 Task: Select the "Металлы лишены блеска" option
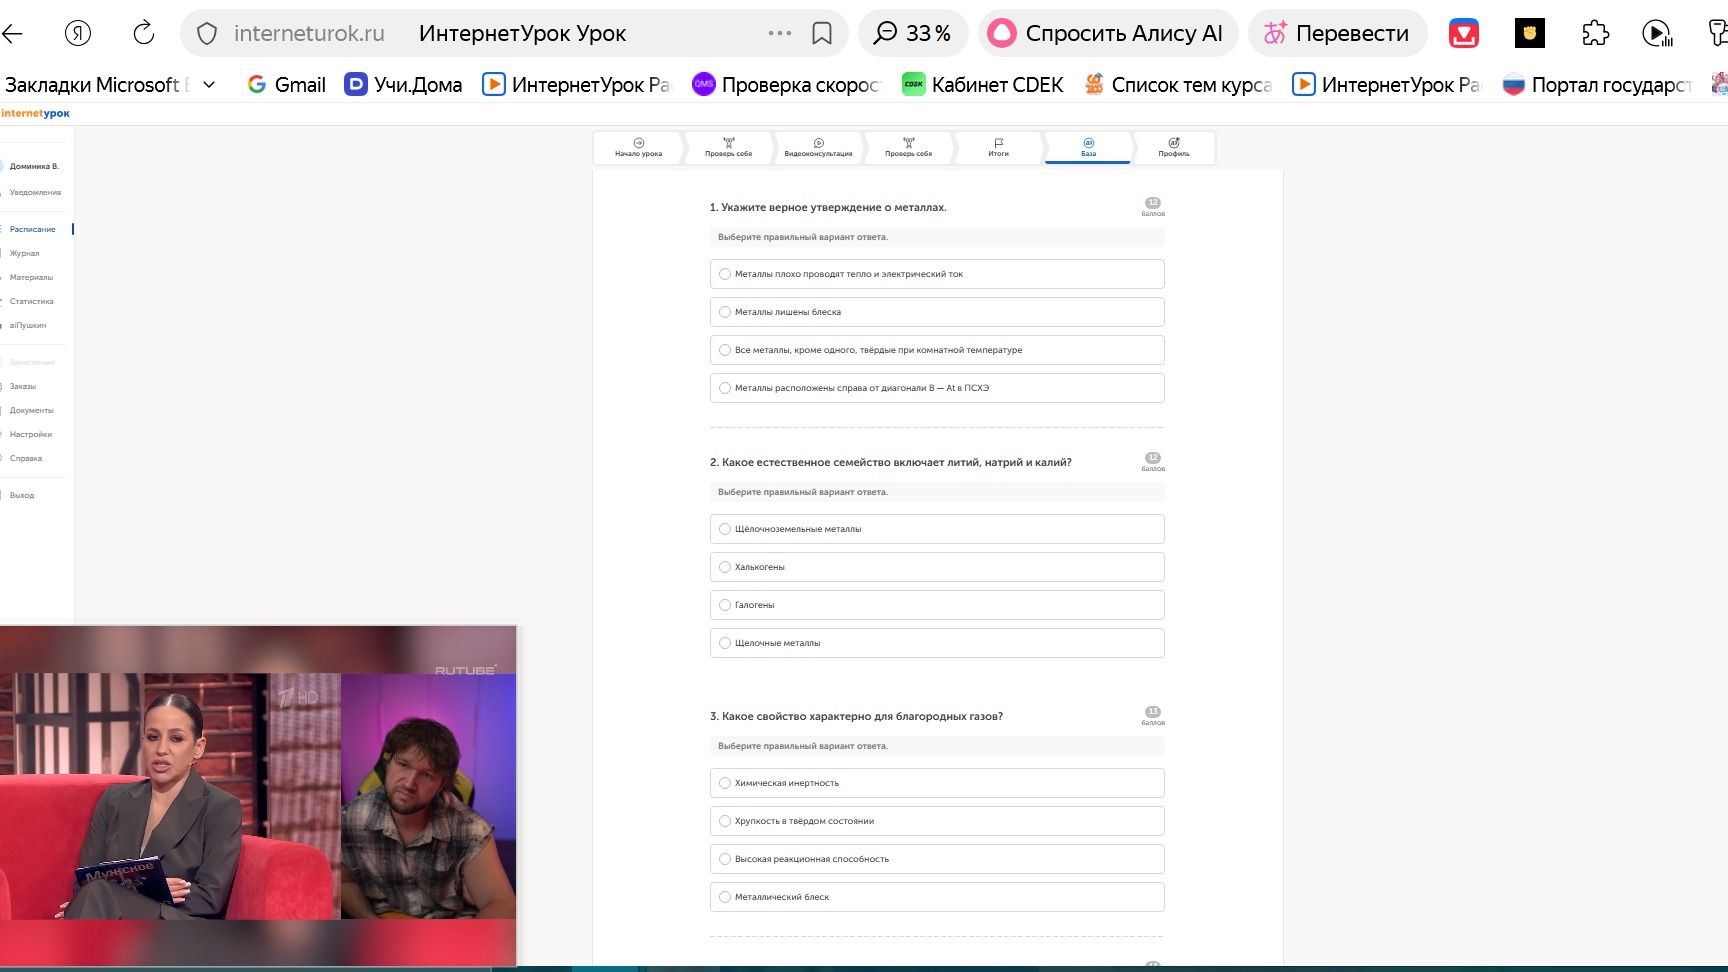point(937,312)
